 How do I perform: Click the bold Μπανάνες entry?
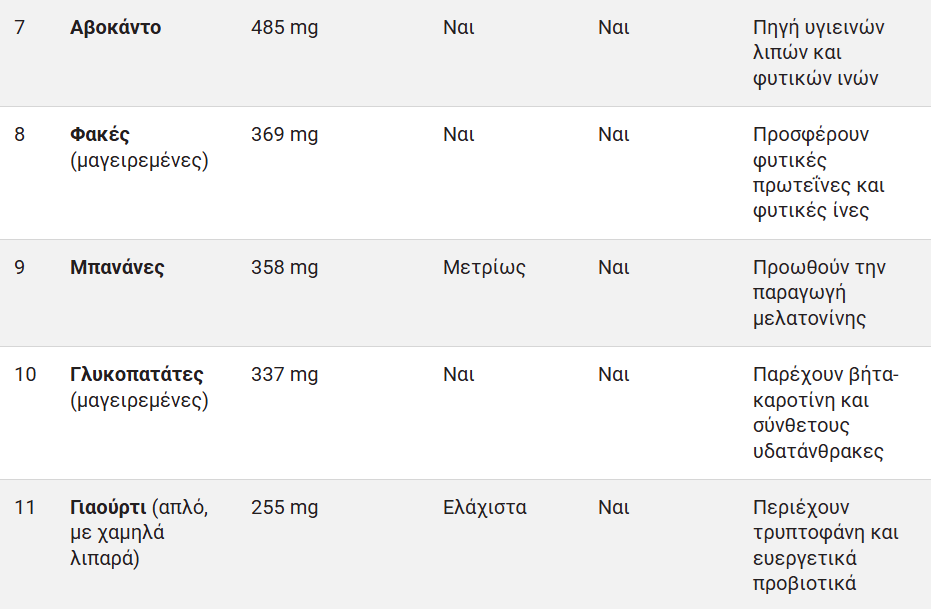click(x=117, y=268)
